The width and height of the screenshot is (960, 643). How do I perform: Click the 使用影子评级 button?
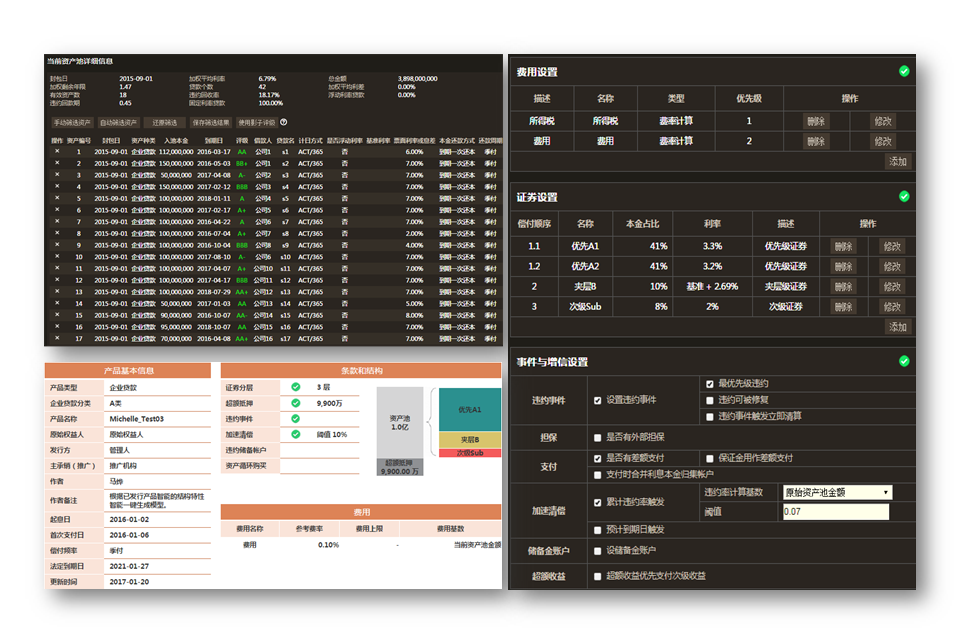(257, 122)
